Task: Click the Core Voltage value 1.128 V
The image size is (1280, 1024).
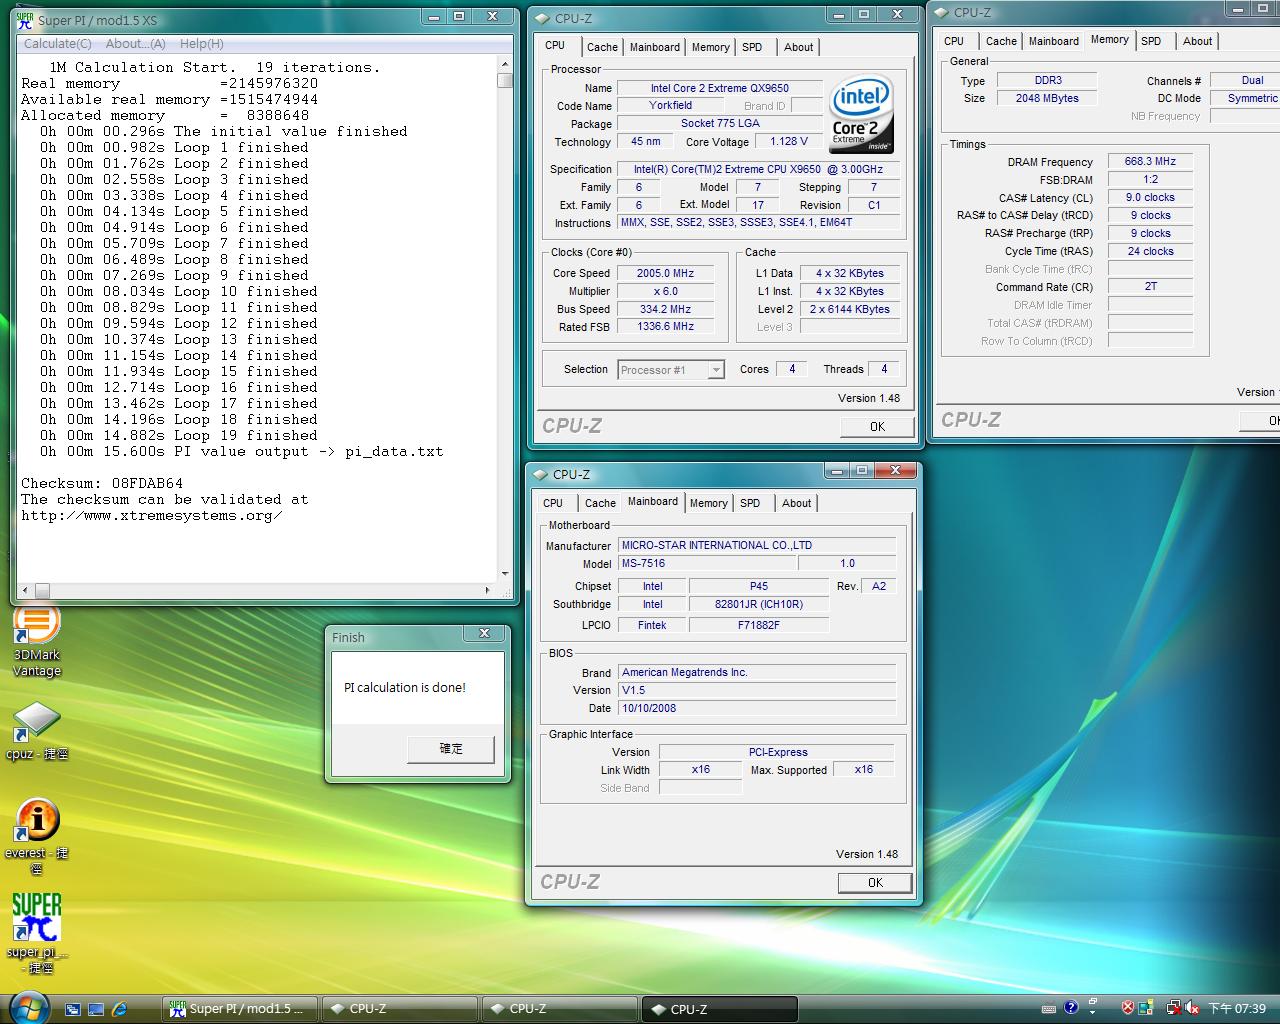Action: pos(789,141)
